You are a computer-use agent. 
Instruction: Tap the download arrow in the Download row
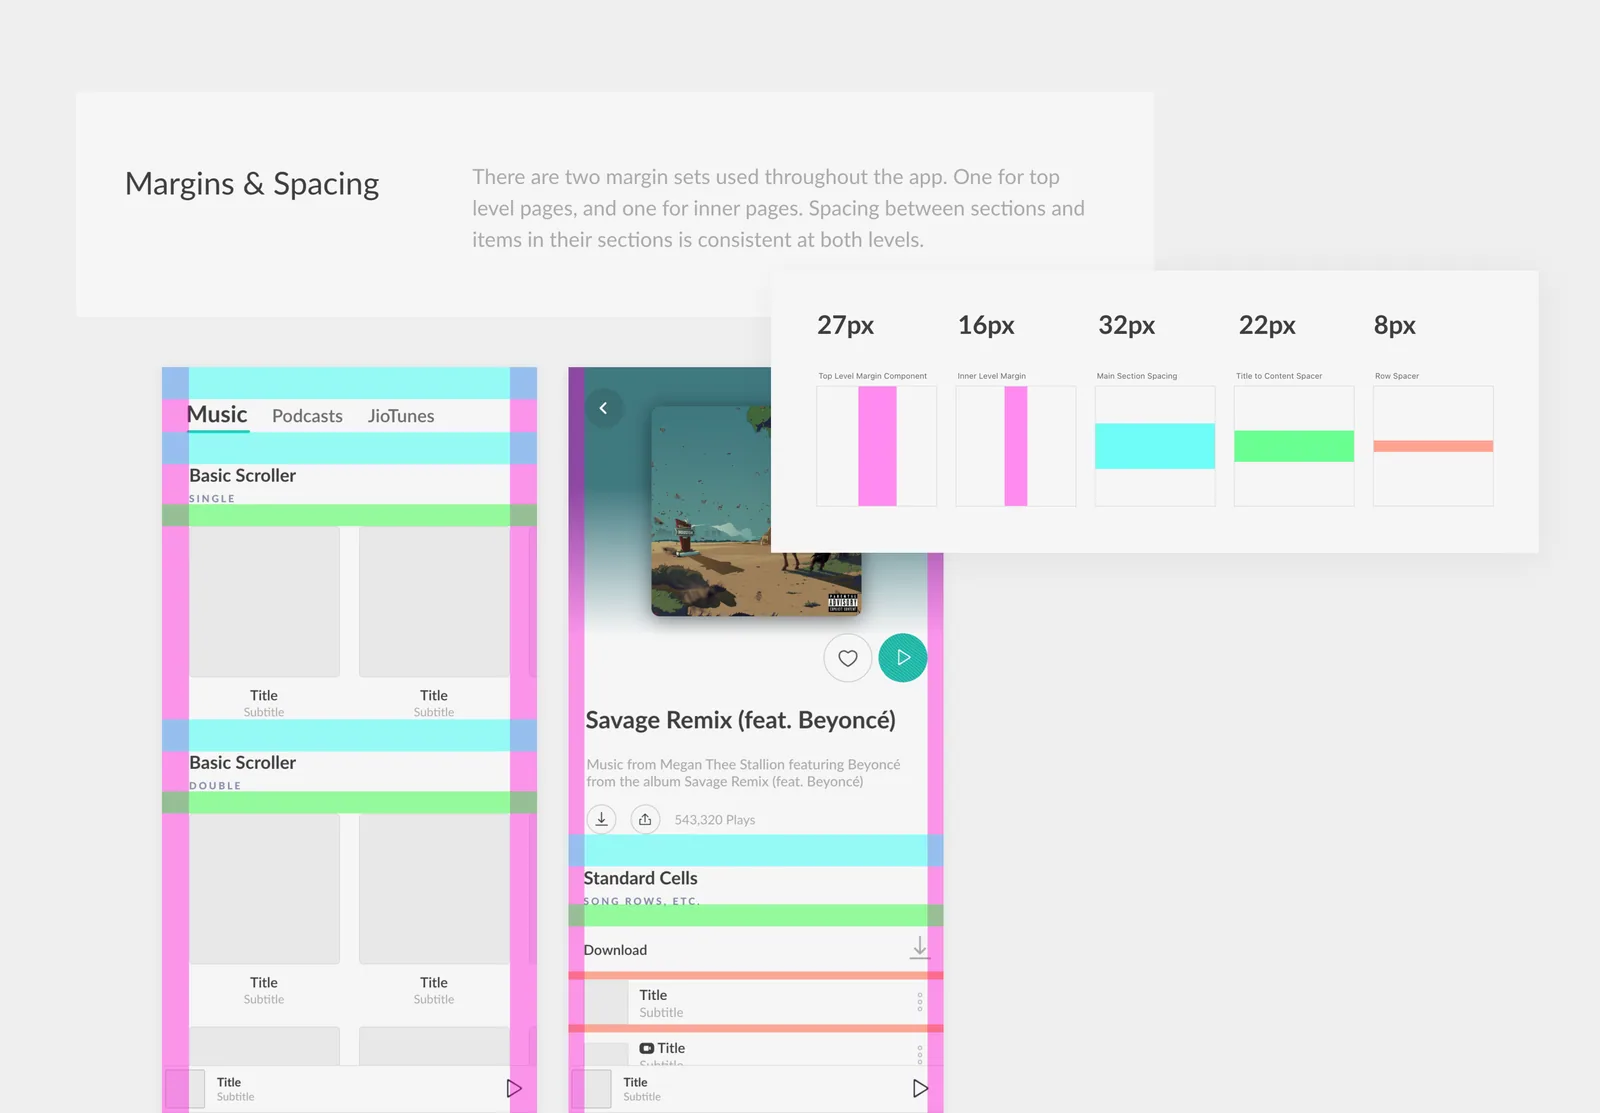tap(919, 948)
